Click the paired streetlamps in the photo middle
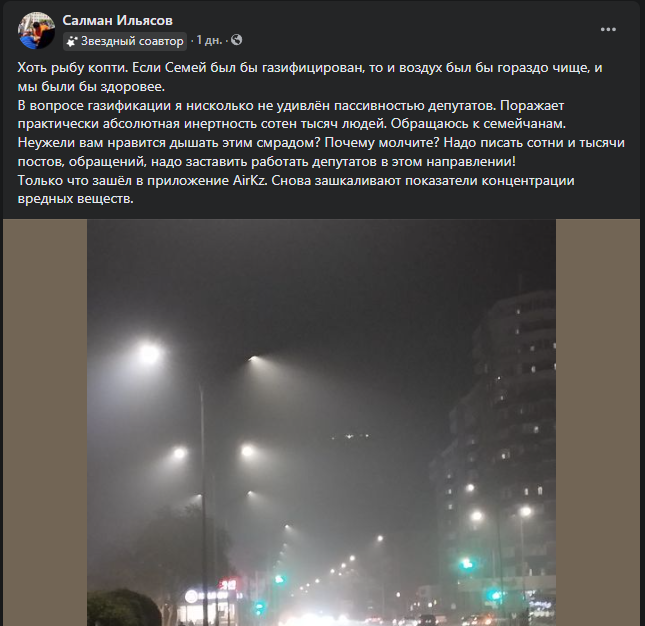The width and height of the screenshot is (645, 626). click(x=213, y=452)
